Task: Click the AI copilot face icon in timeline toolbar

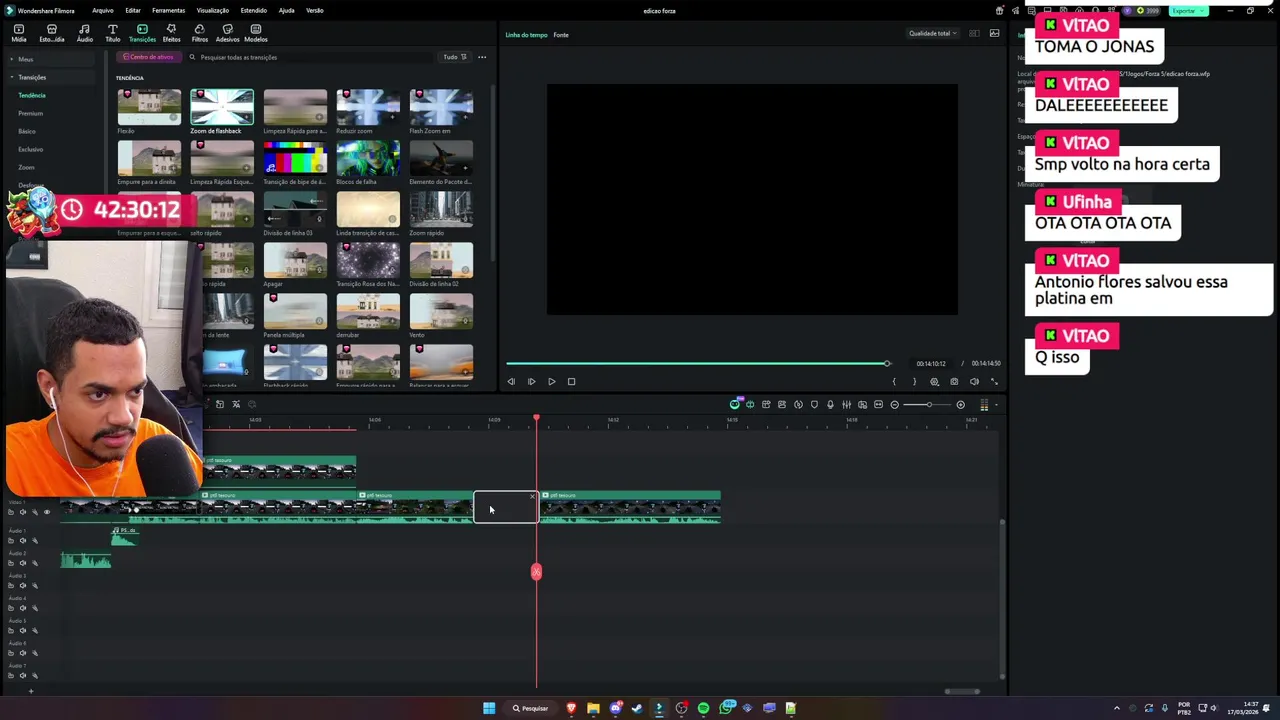Action: [734, 404]
